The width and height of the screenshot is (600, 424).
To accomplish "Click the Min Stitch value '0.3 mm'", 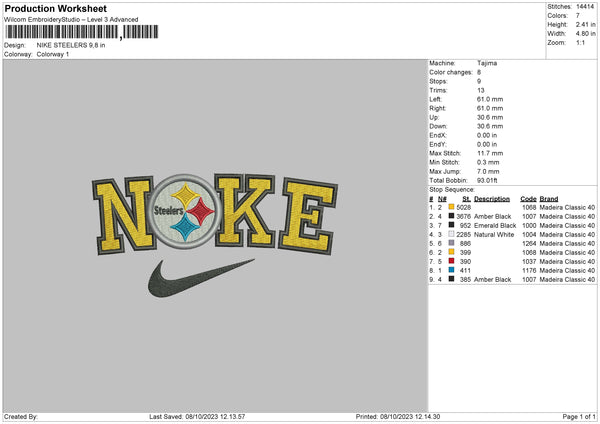I will pyautogui.click(x=488, y=162).
